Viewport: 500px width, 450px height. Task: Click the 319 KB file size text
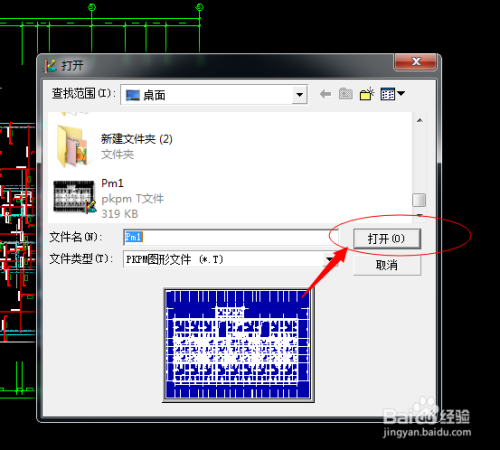pyautogui.click(x=120, y=214)
